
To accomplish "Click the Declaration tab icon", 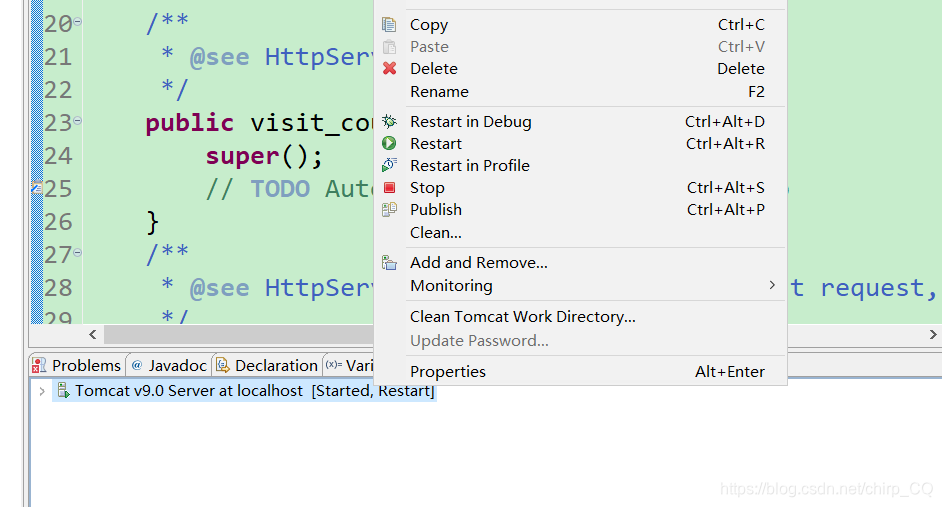I will [223, 365].
